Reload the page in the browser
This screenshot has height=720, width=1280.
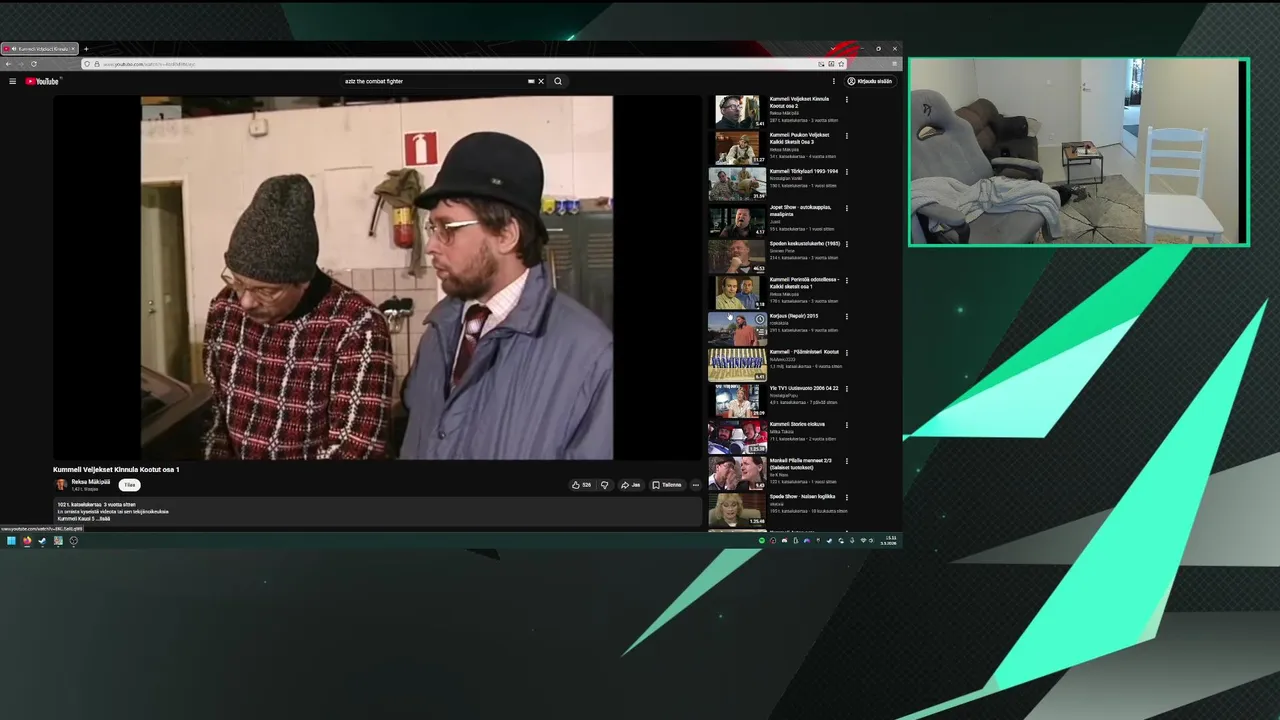point(33,64)
